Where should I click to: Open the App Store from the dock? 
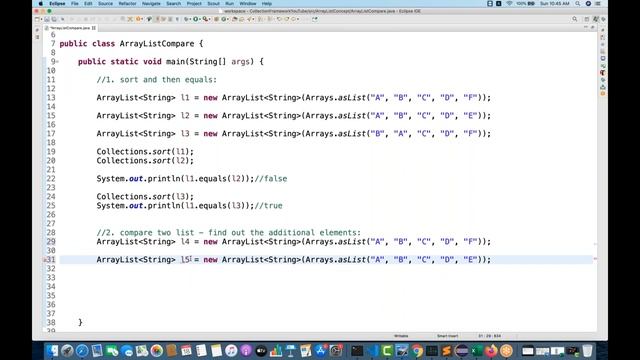pos(320,351)
